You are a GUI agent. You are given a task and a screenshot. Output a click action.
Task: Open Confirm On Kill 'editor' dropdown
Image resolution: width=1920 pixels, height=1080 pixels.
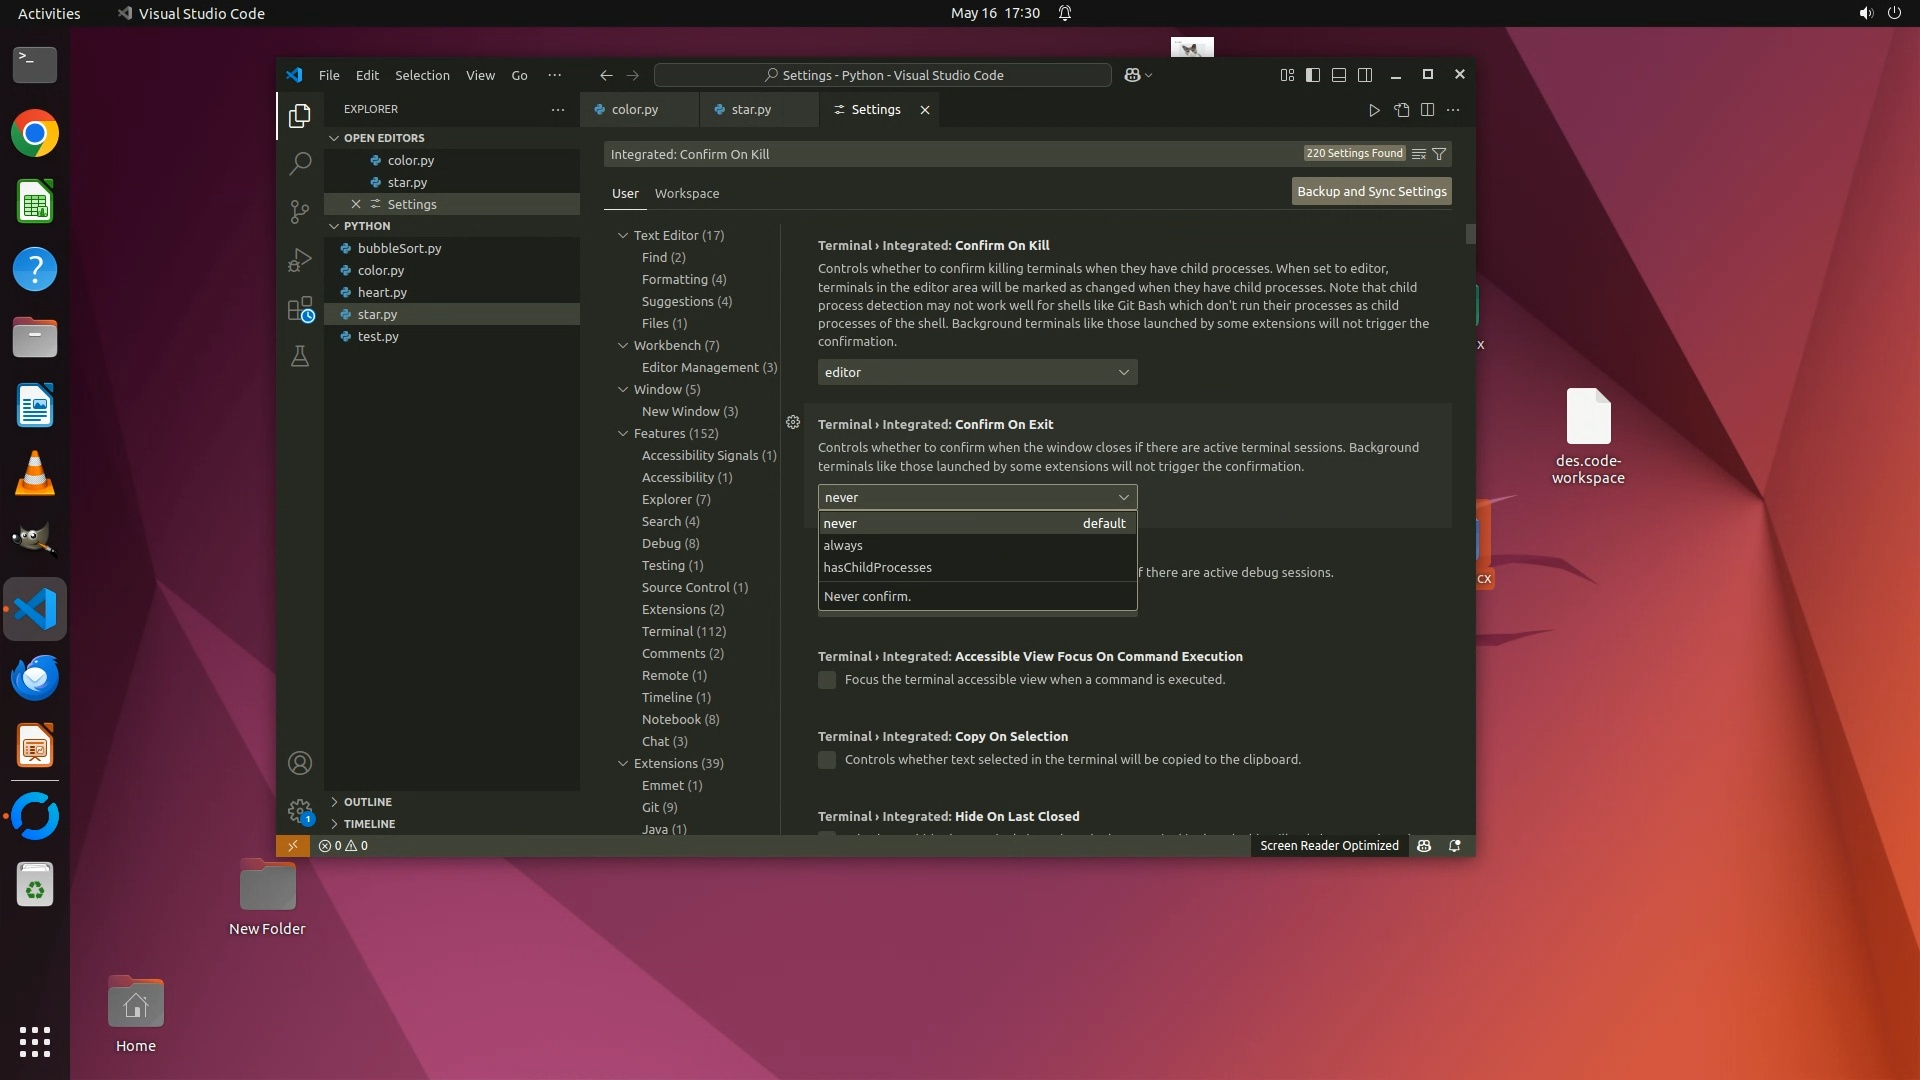click(x=976, y=372)
